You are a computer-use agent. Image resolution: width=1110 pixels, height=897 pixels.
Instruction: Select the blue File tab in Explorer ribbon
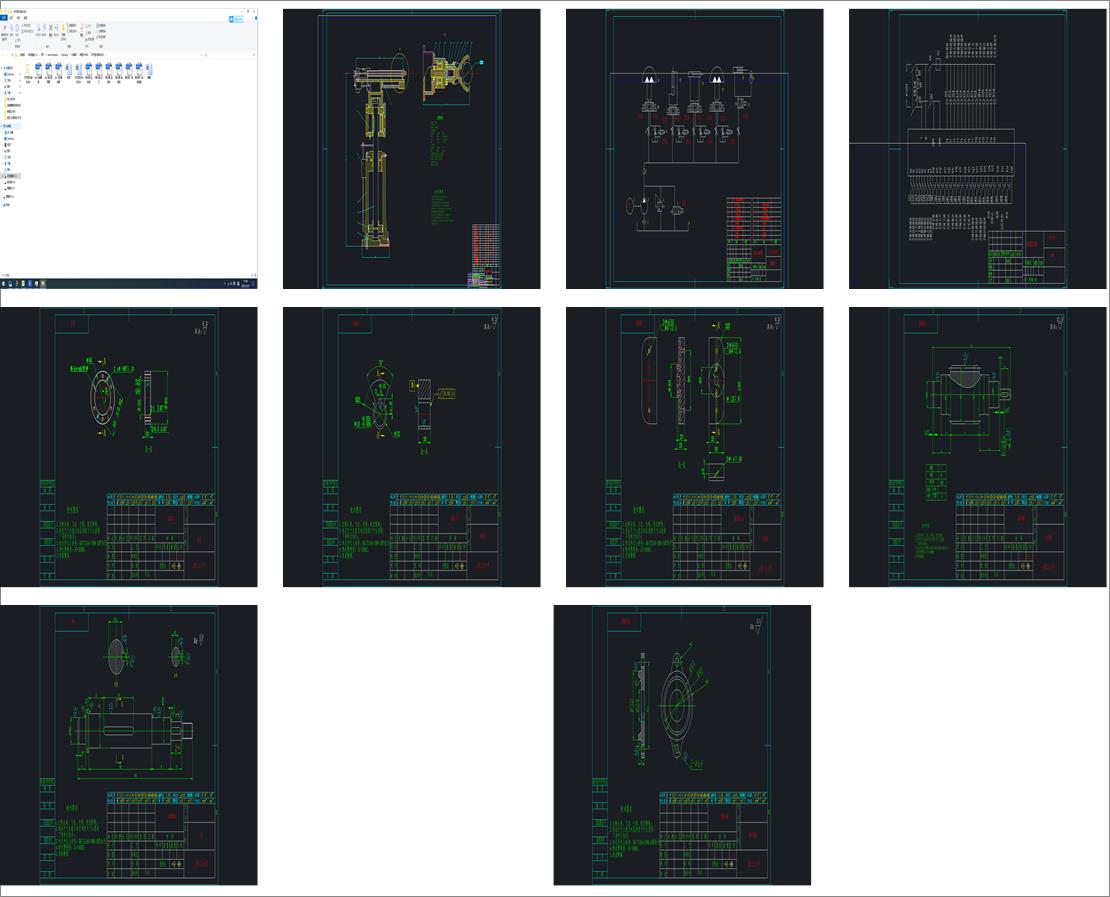coord(4,18)
